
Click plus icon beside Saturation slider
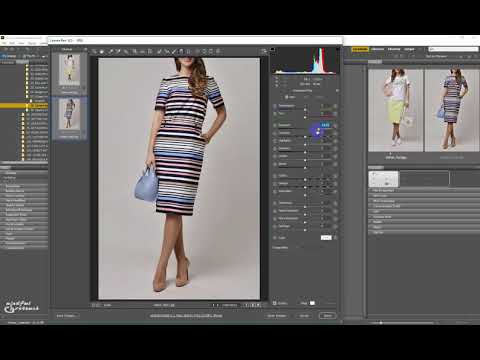pyautogui.click(x=335, y=191)
